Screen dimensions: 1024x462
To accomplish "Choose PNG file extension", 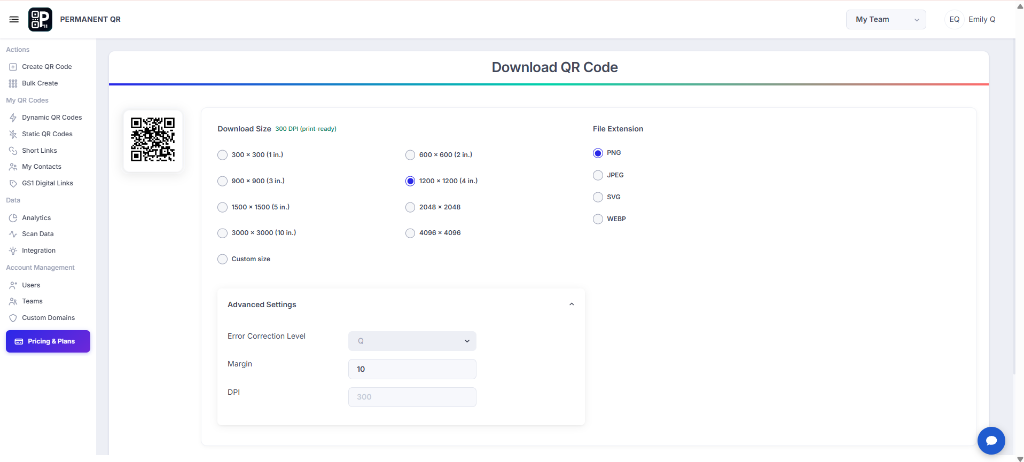I will (x=598, y=153).
